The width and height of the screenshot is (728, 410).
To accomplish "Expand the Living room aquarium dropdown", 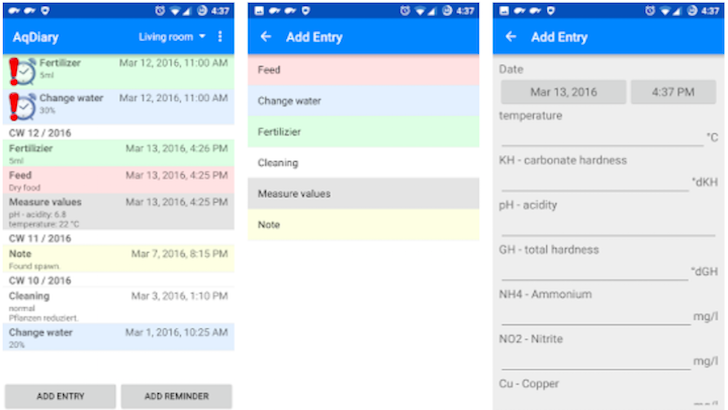I will click(x=172, y=37).
